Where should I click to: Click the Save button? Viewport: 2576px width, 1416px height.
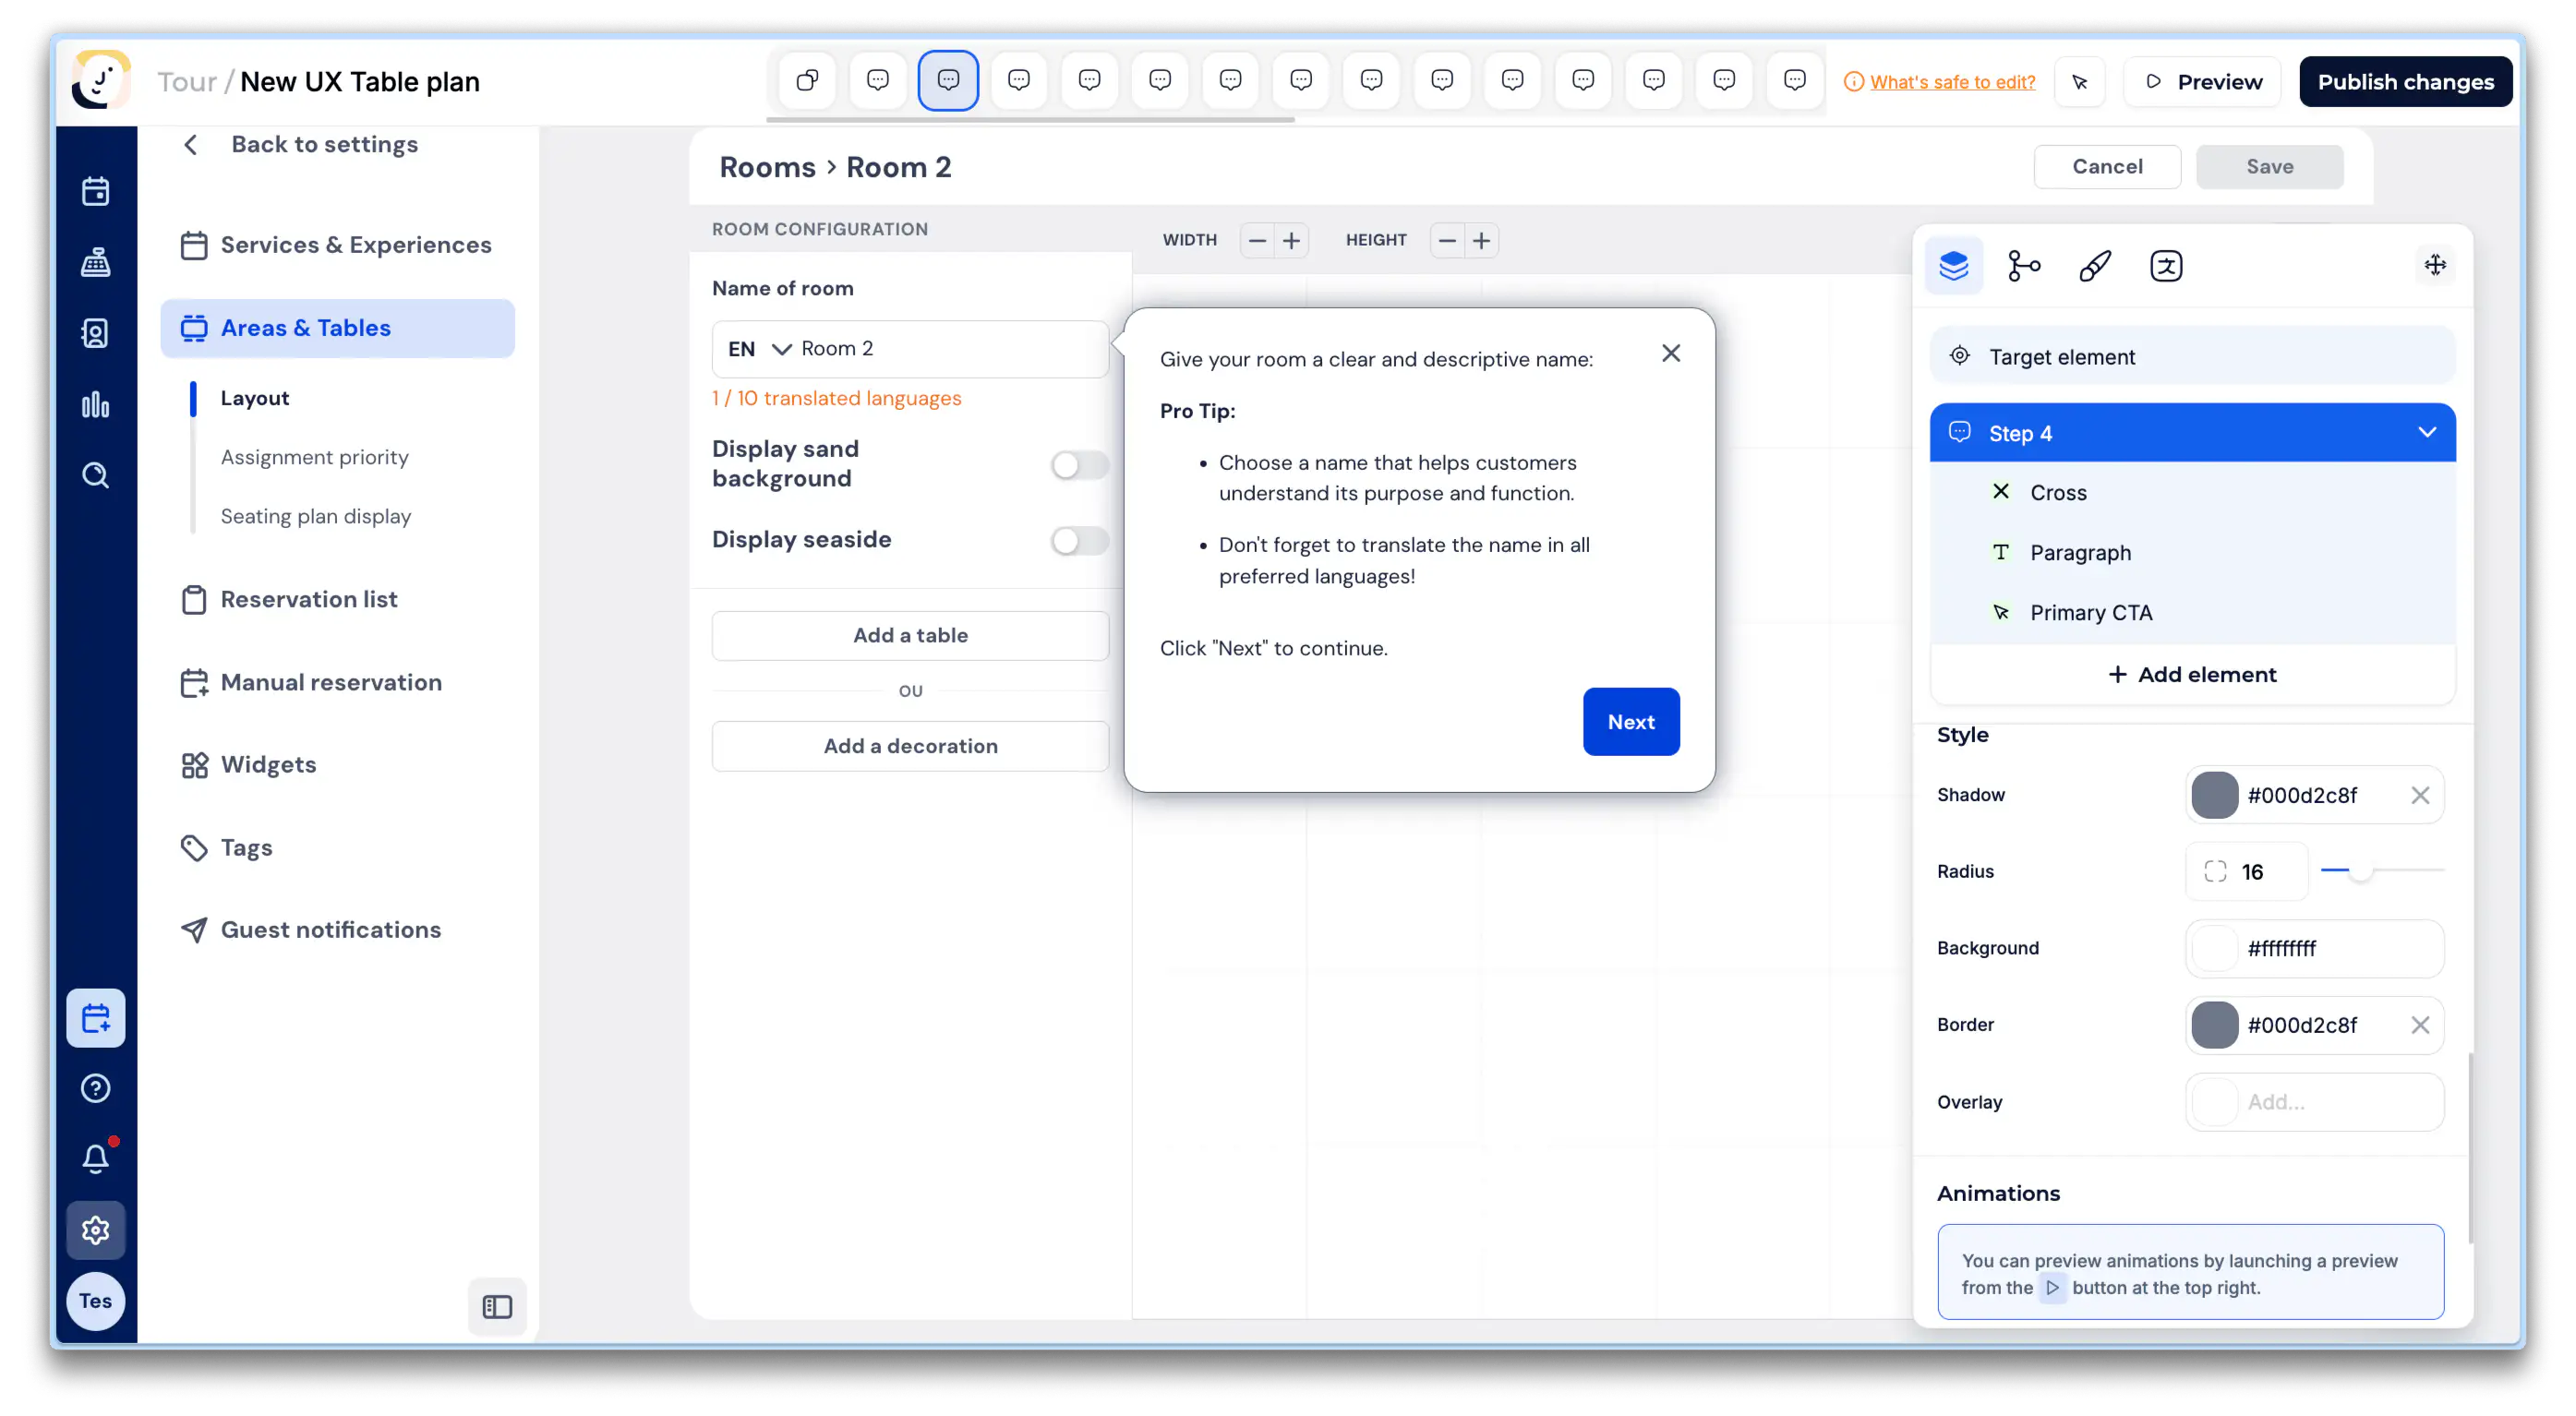[2269, 167]
